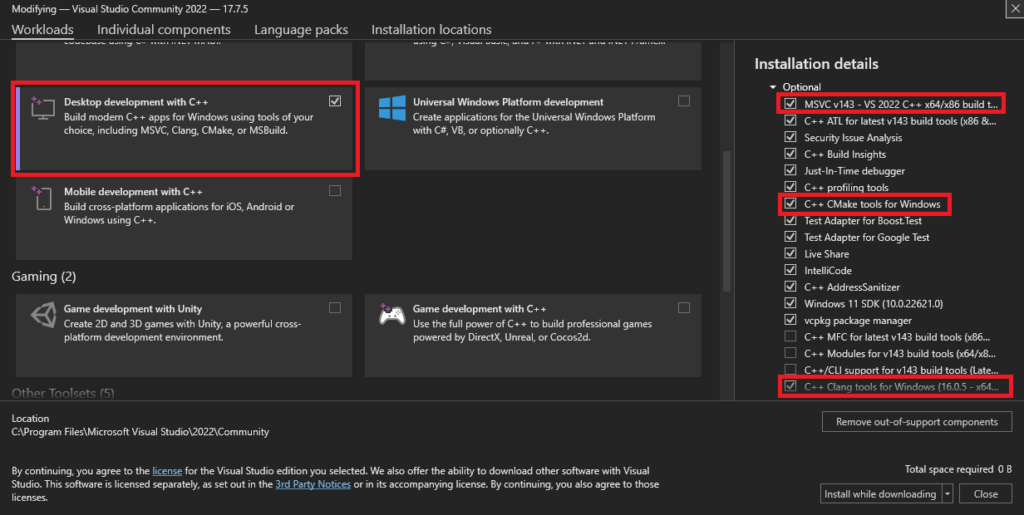
Task: Enable C++ Modules for v143 build tools
Action: [790, 353]
